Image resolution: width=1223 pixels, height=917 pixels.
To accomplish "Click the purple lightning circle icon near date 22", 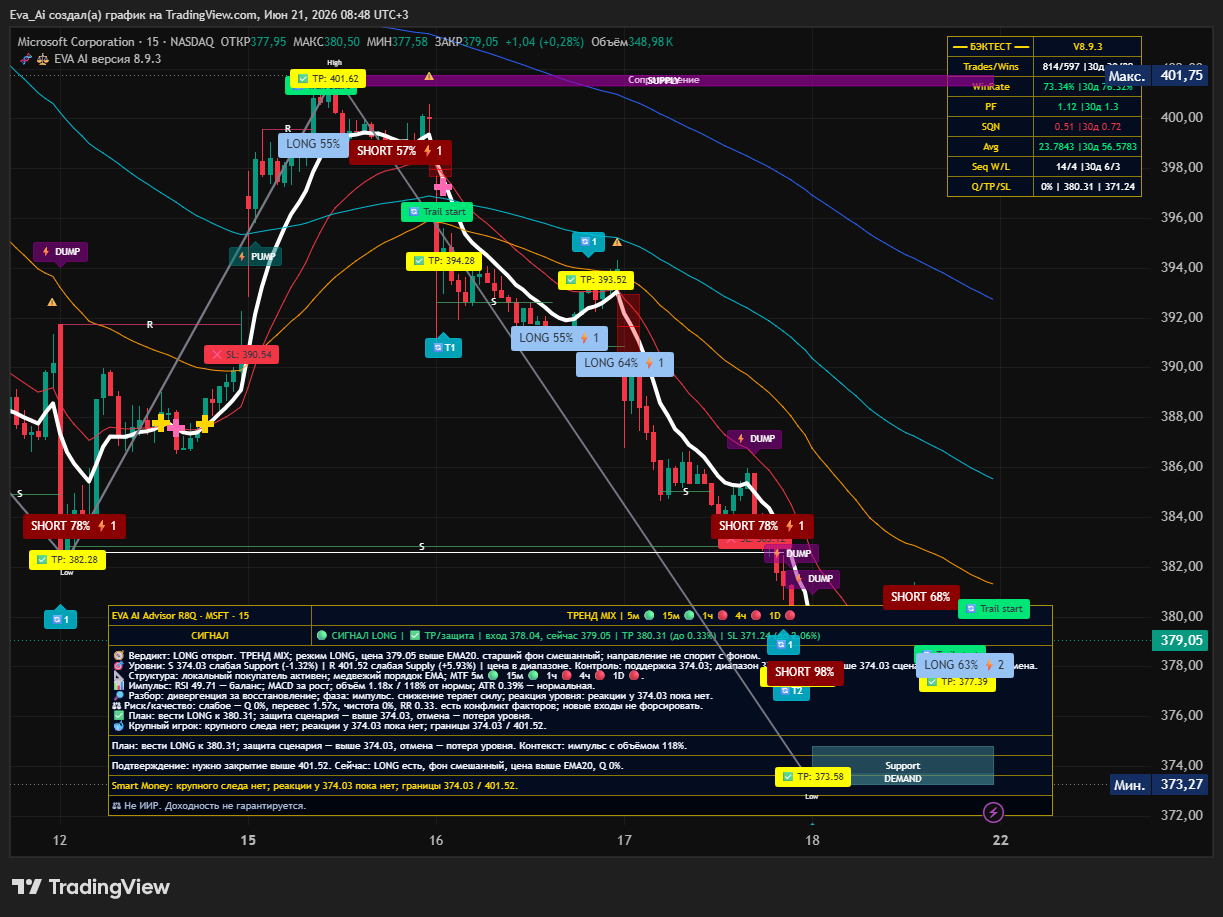I will click(993, 812).
